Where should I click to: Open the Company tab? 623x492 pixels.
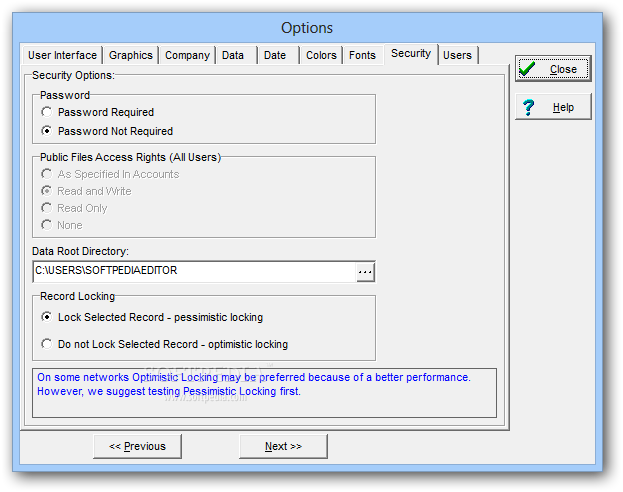click(x=187, y=55)
